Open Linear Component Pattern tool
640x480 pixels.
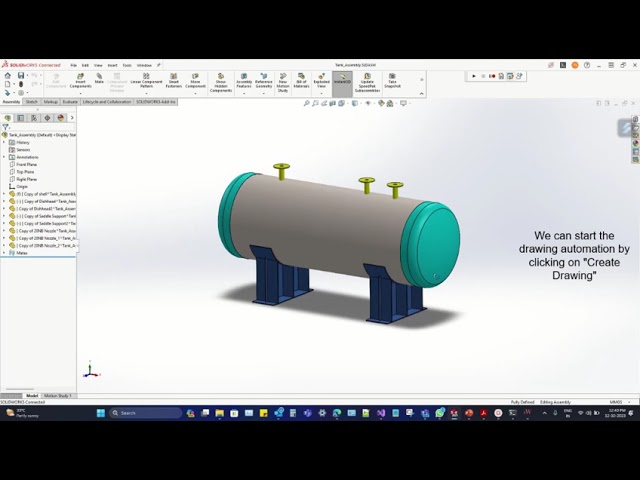point(146,81)
